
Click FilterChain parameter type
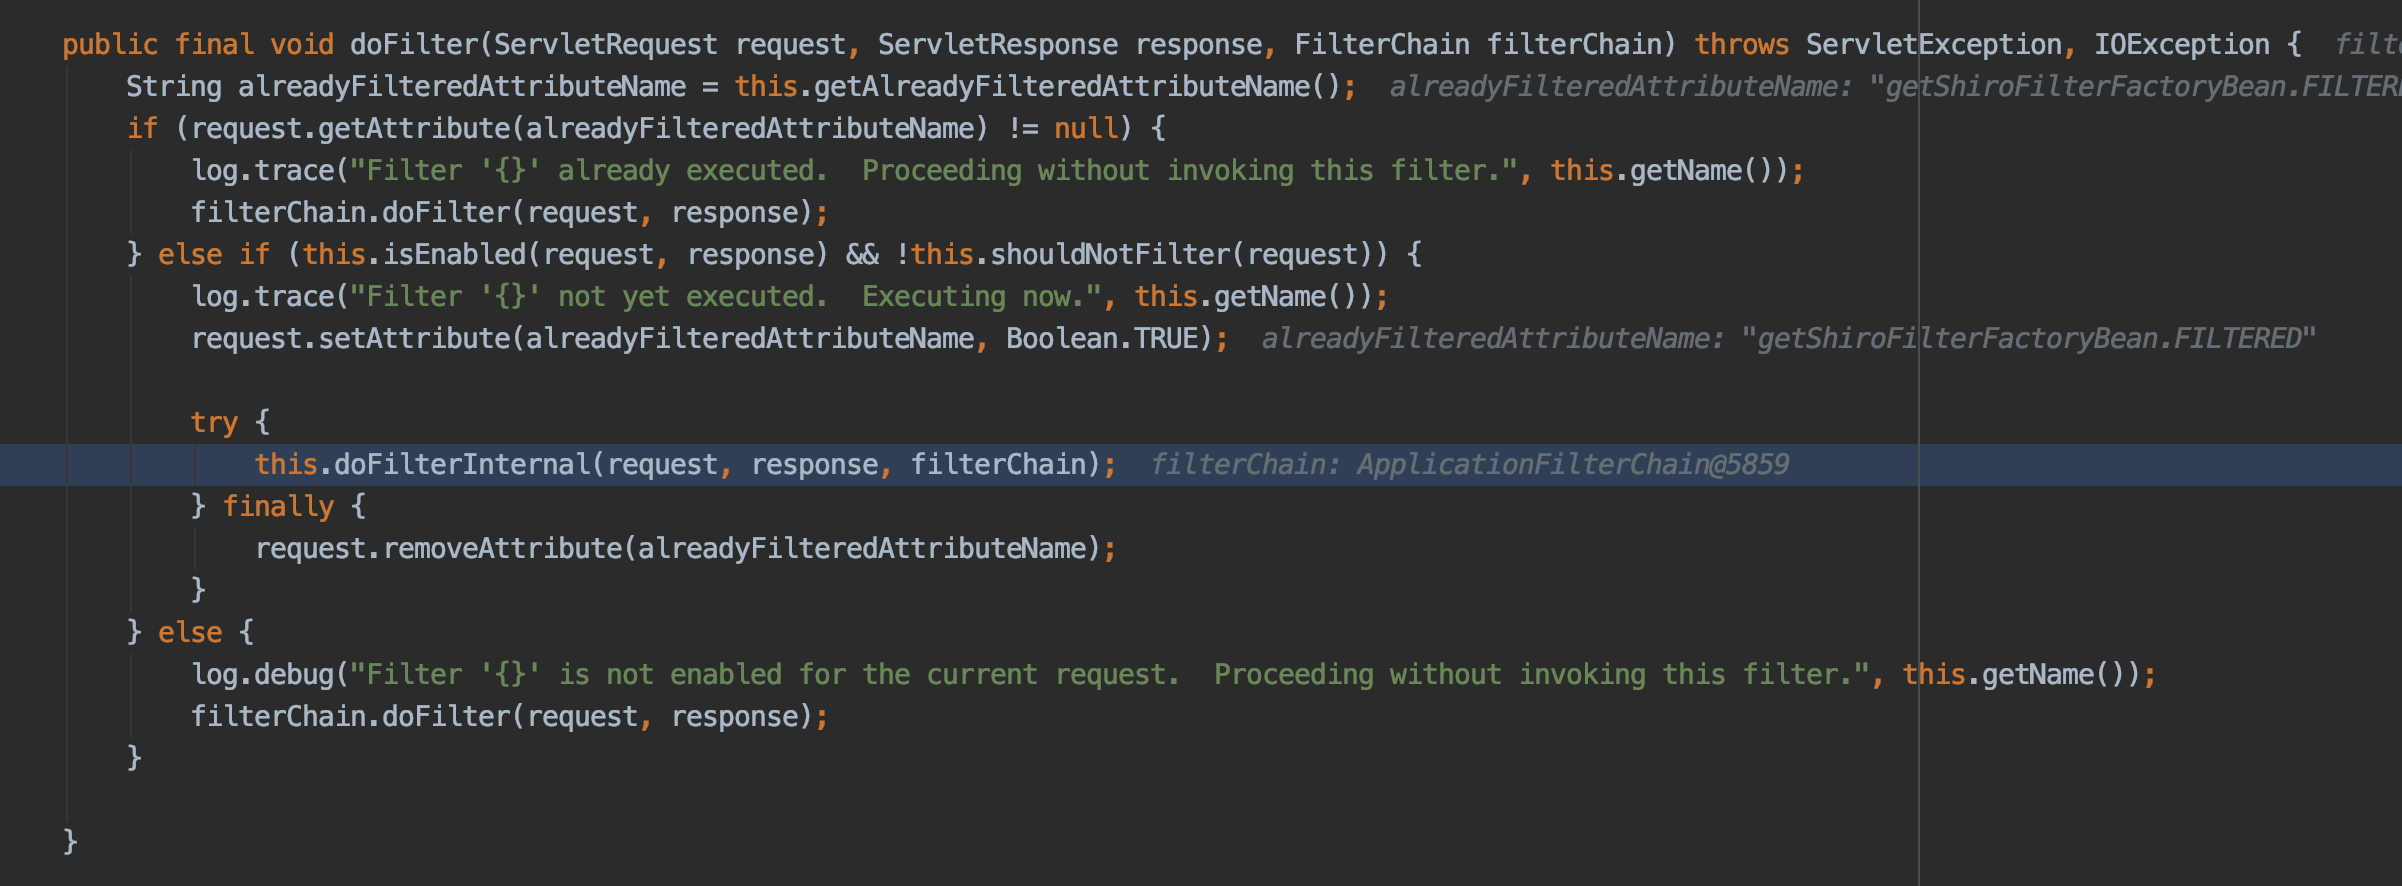pyautogui.click(x=1382, y=45)
